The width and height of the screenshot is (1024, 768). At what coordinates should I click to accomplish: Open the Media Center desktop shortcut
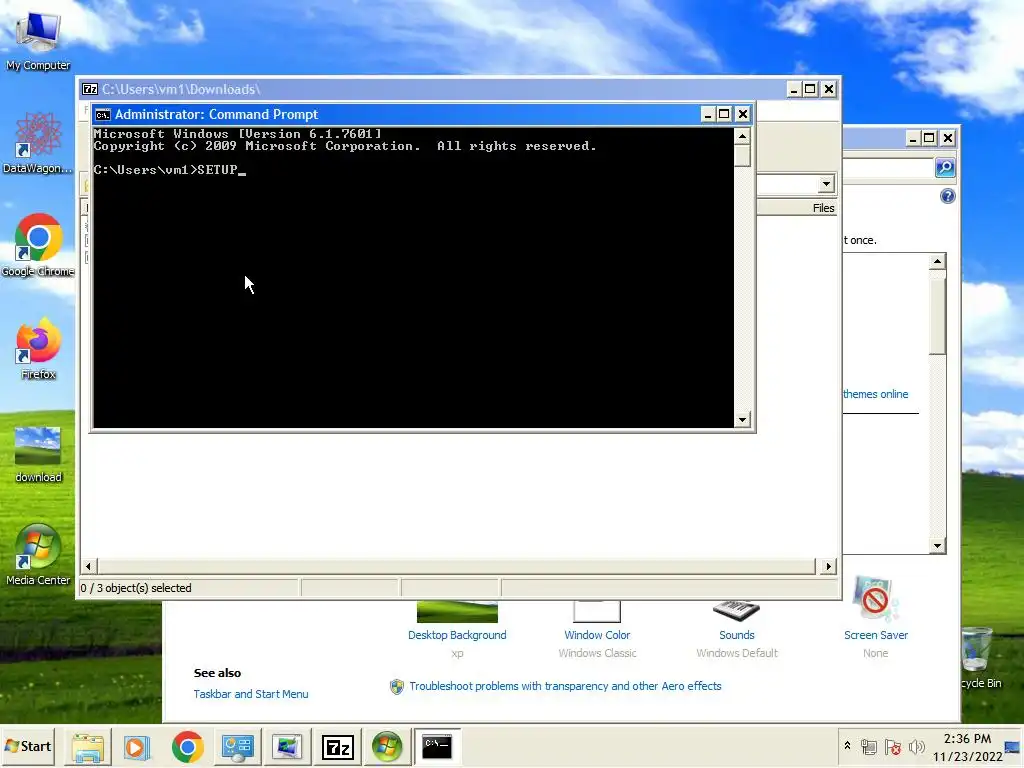point(38,554)
